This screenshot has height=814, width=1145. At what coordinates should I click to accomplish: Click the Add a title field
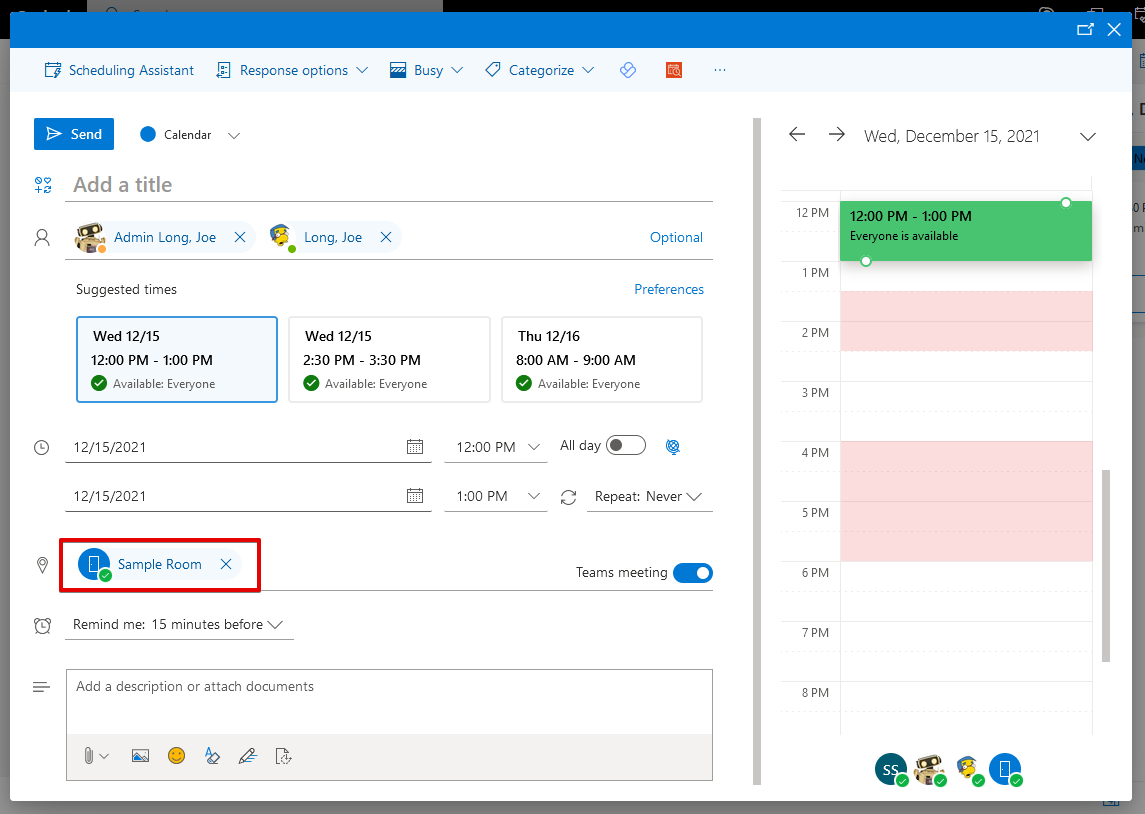point(390,185)
